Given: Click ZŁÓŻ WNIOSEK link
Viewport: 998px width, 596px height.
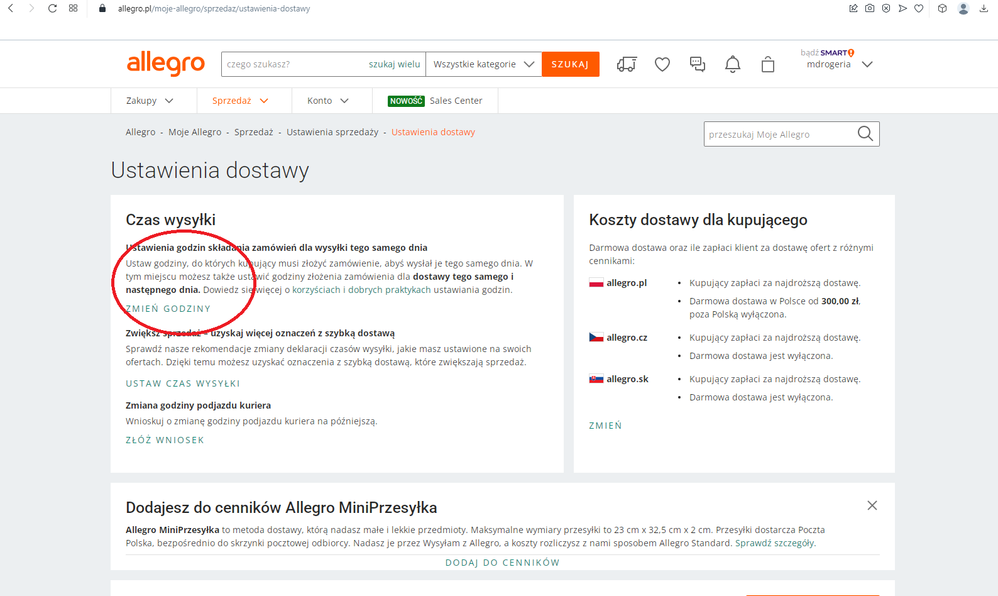Looking at the screenshot, I should coord(165,440).
